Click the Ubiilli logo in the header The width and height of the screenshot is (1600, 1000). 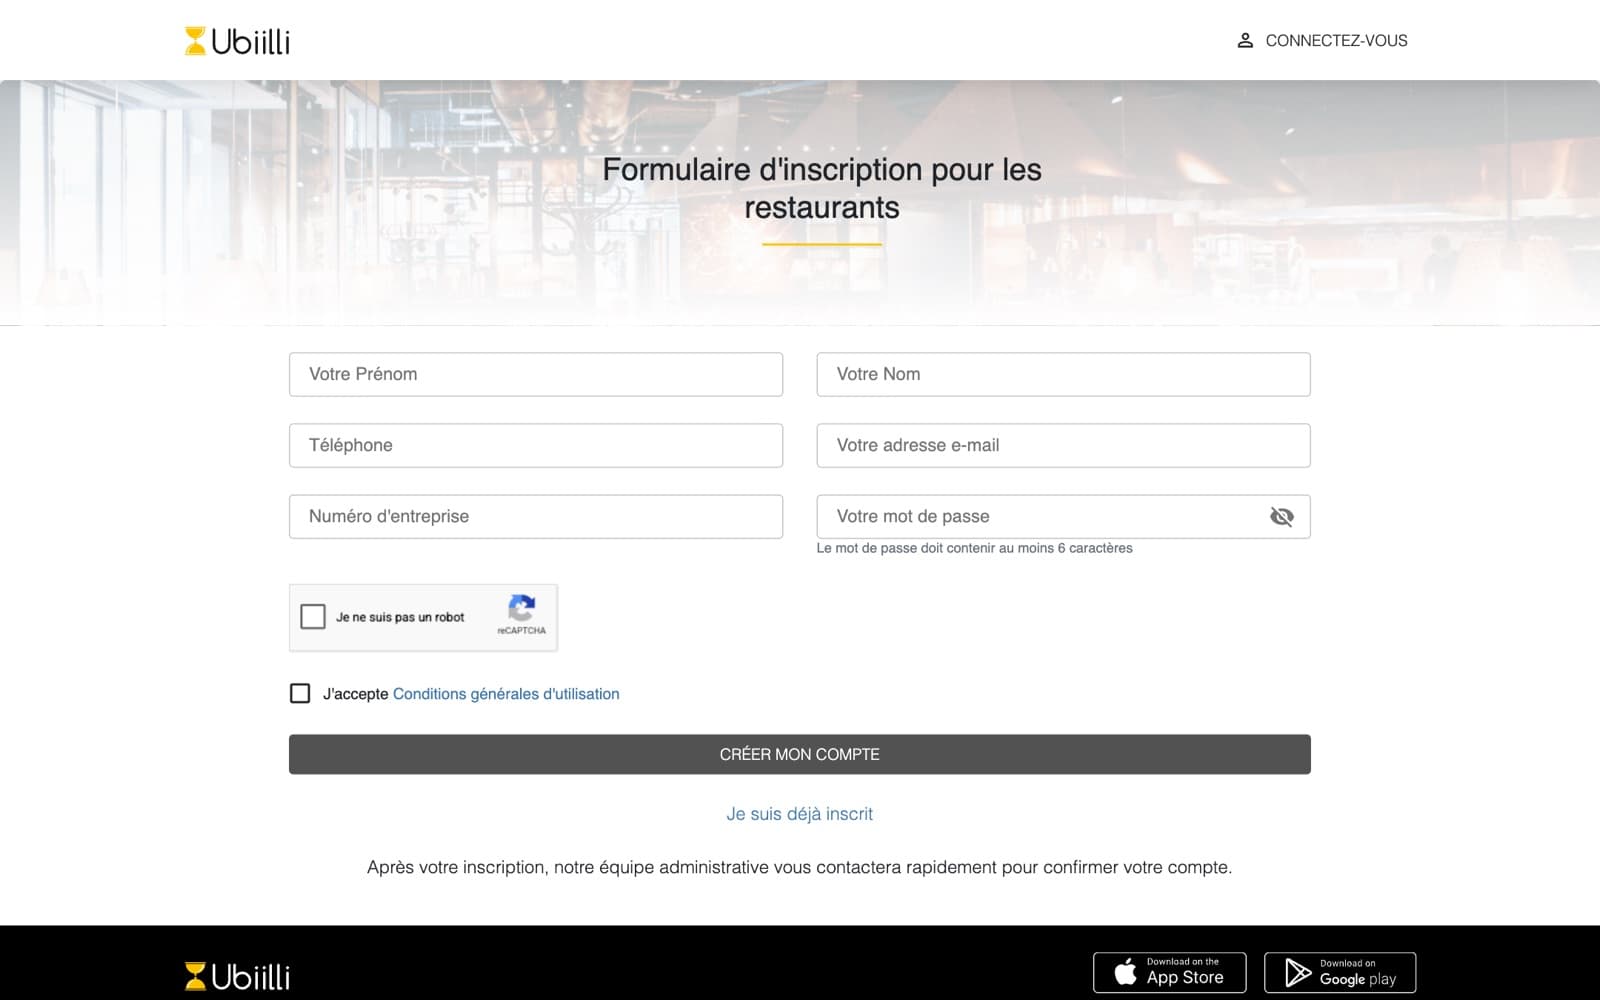[x=237, y=41]
